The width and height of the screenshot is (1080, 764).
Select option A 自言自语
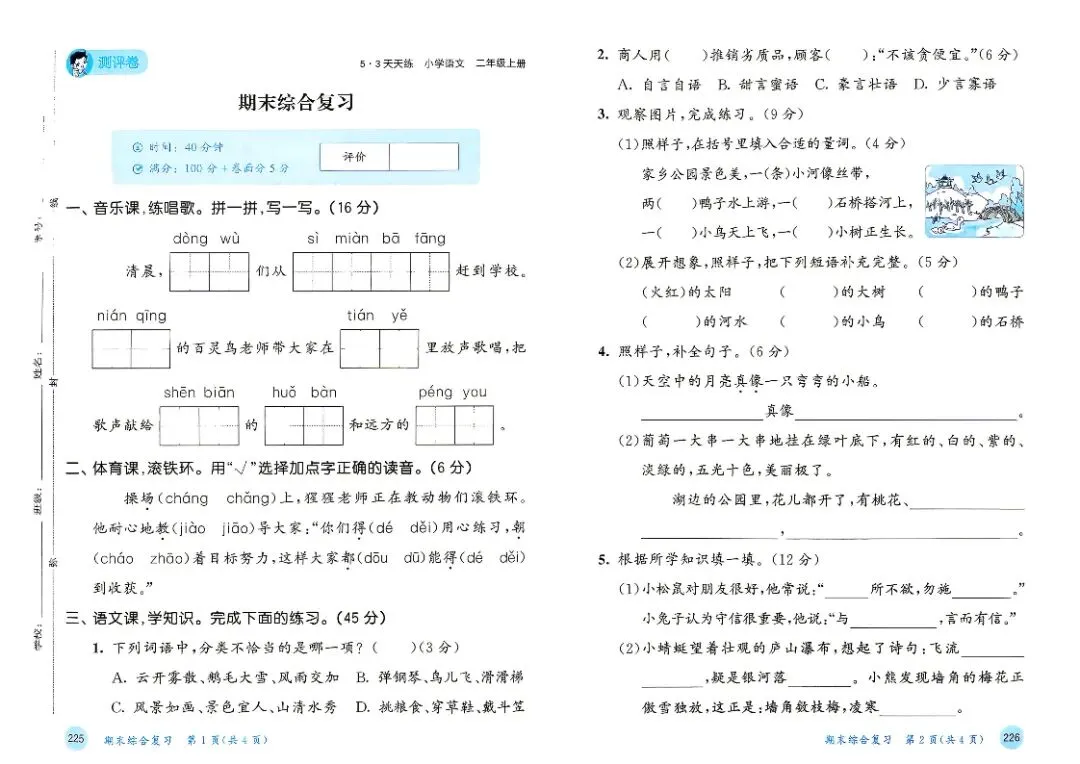click(660, 85)
